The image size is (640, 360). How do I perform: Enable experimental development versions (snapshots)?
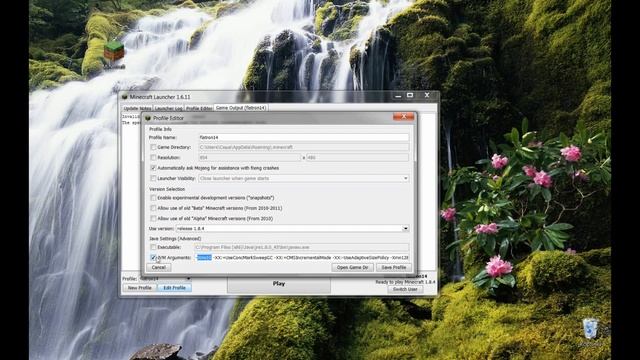pyautogui.click(x=153, y=198)
